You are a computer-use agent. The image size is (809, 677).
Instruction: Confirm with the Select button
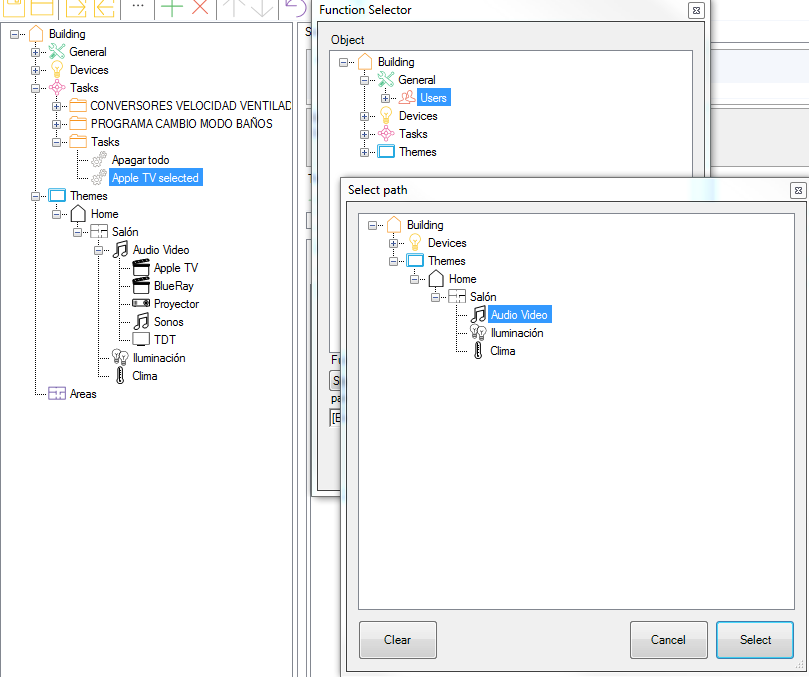pyautogui.click(x=754, y=640)
